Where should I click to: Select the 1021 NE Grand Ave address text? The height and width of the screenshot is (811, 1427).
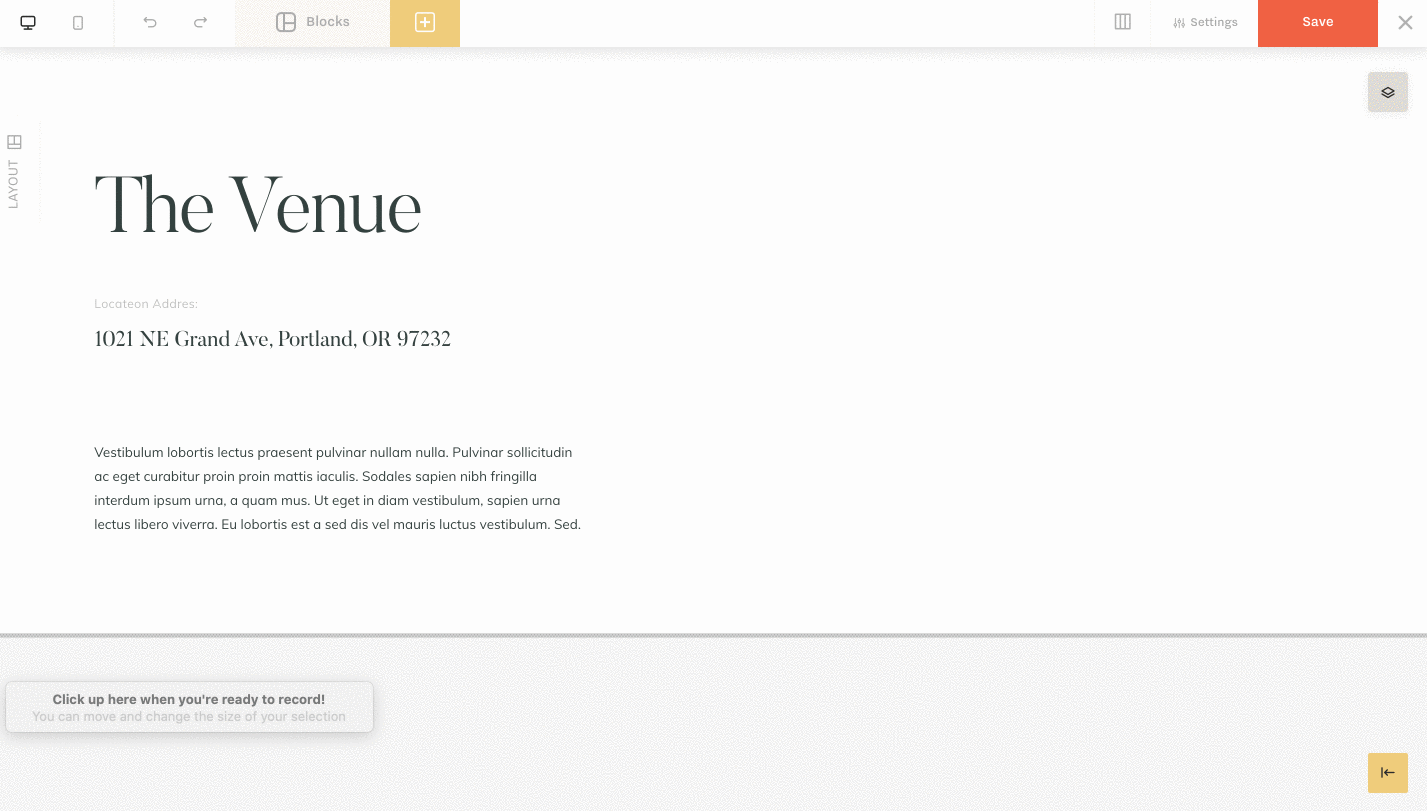tap(272, 339)
